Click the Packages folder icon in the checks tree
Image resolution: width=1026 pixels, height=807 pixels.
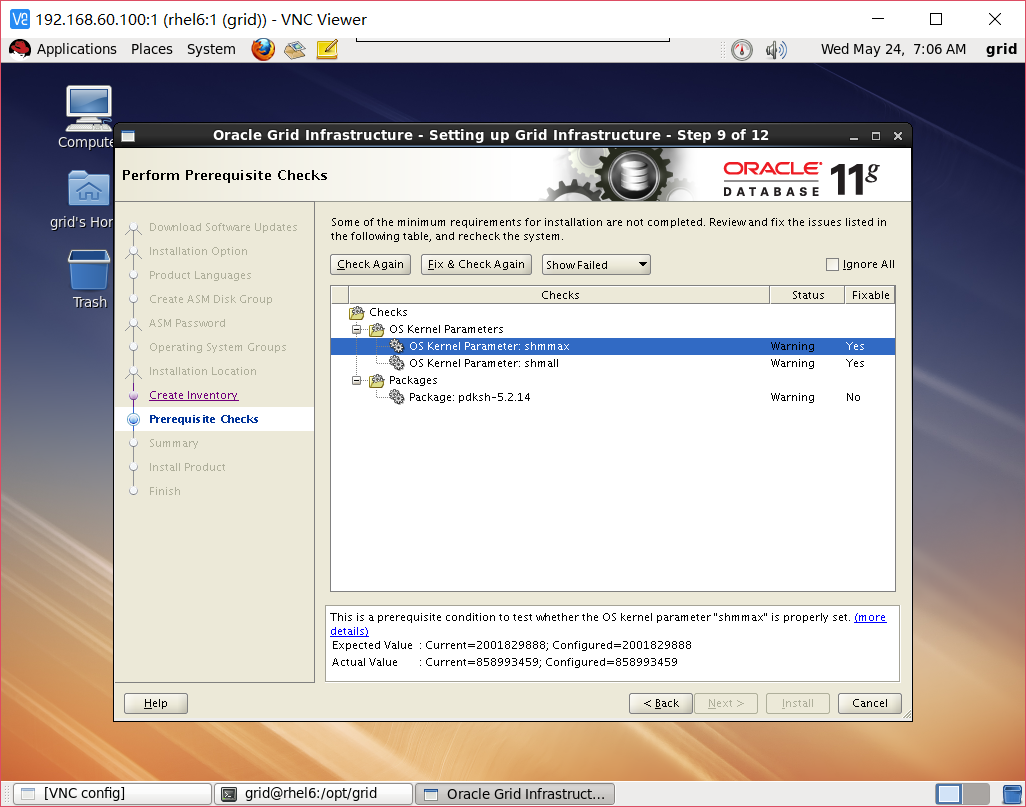pyautogui.click(x=375, y=380)
